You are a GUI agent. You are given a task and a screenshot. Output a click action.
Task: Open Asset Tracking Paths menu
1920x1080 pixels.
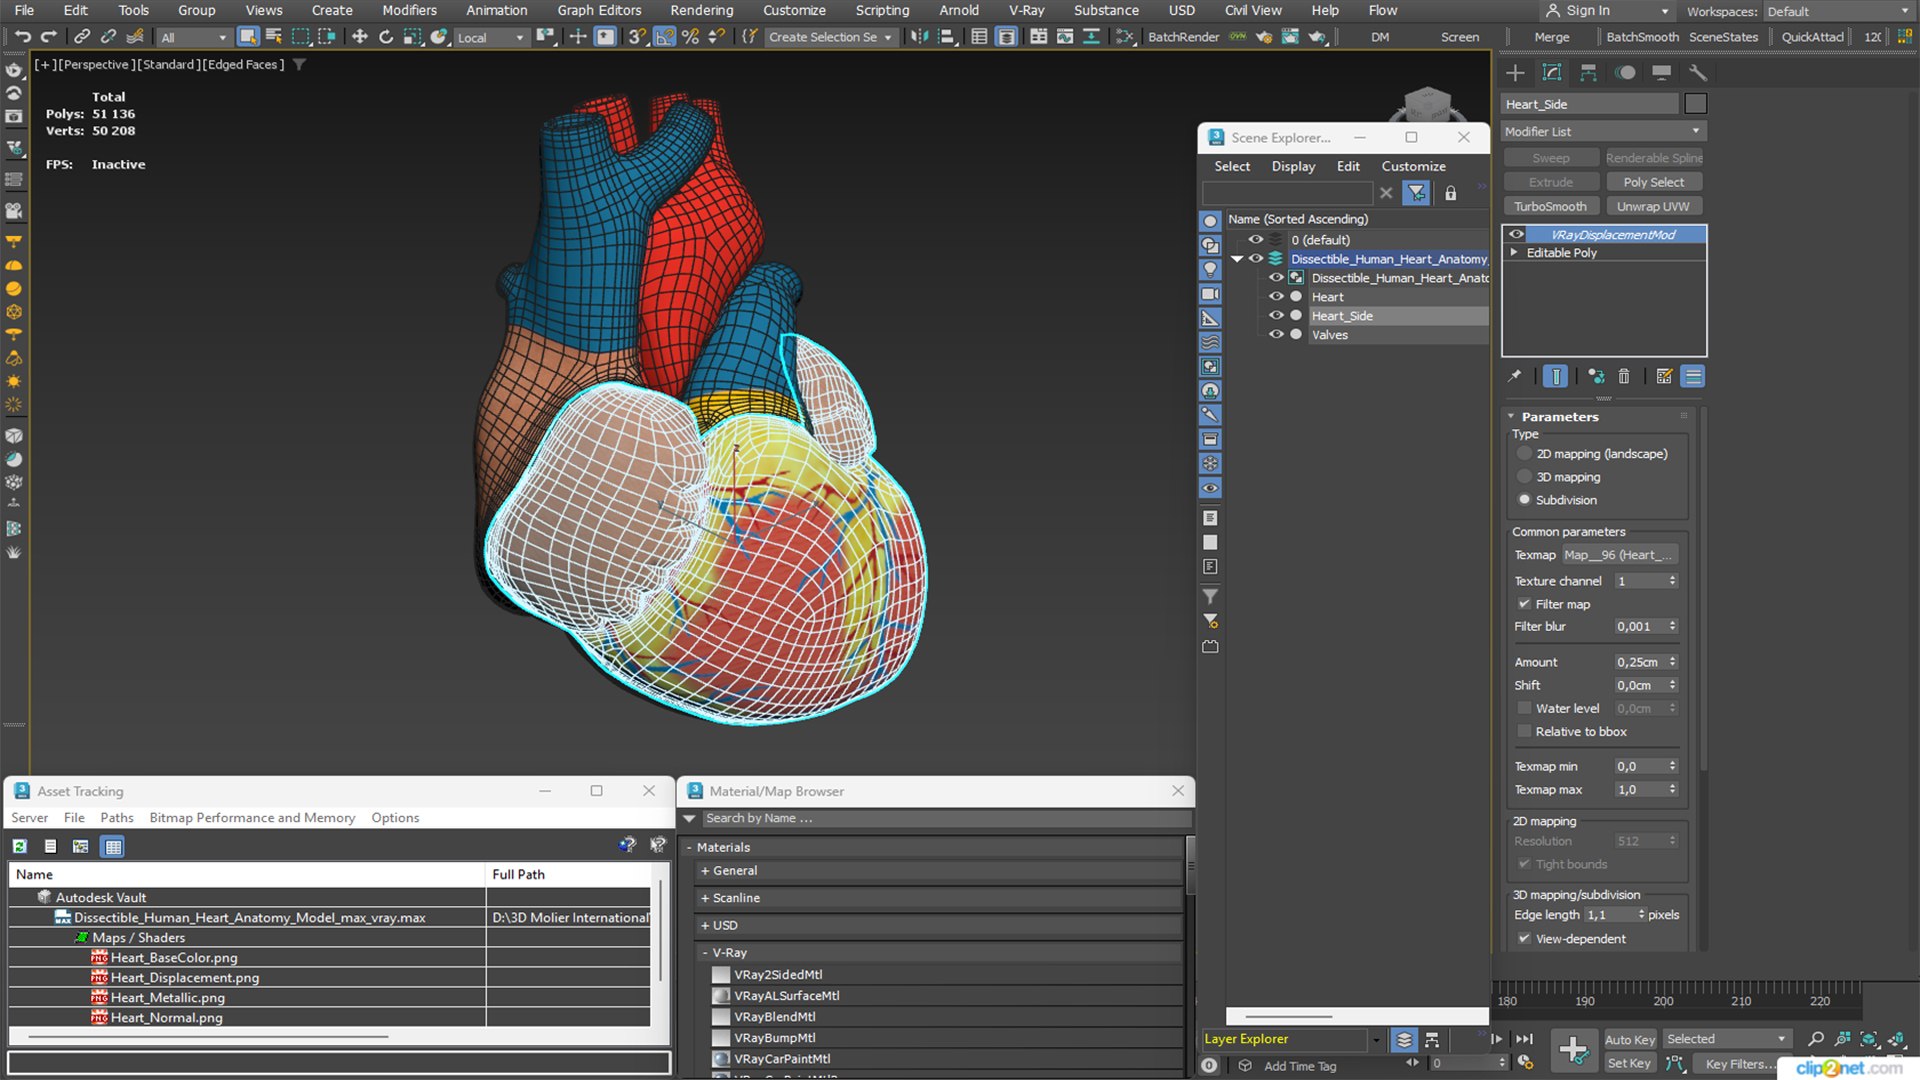click(116, 818)
